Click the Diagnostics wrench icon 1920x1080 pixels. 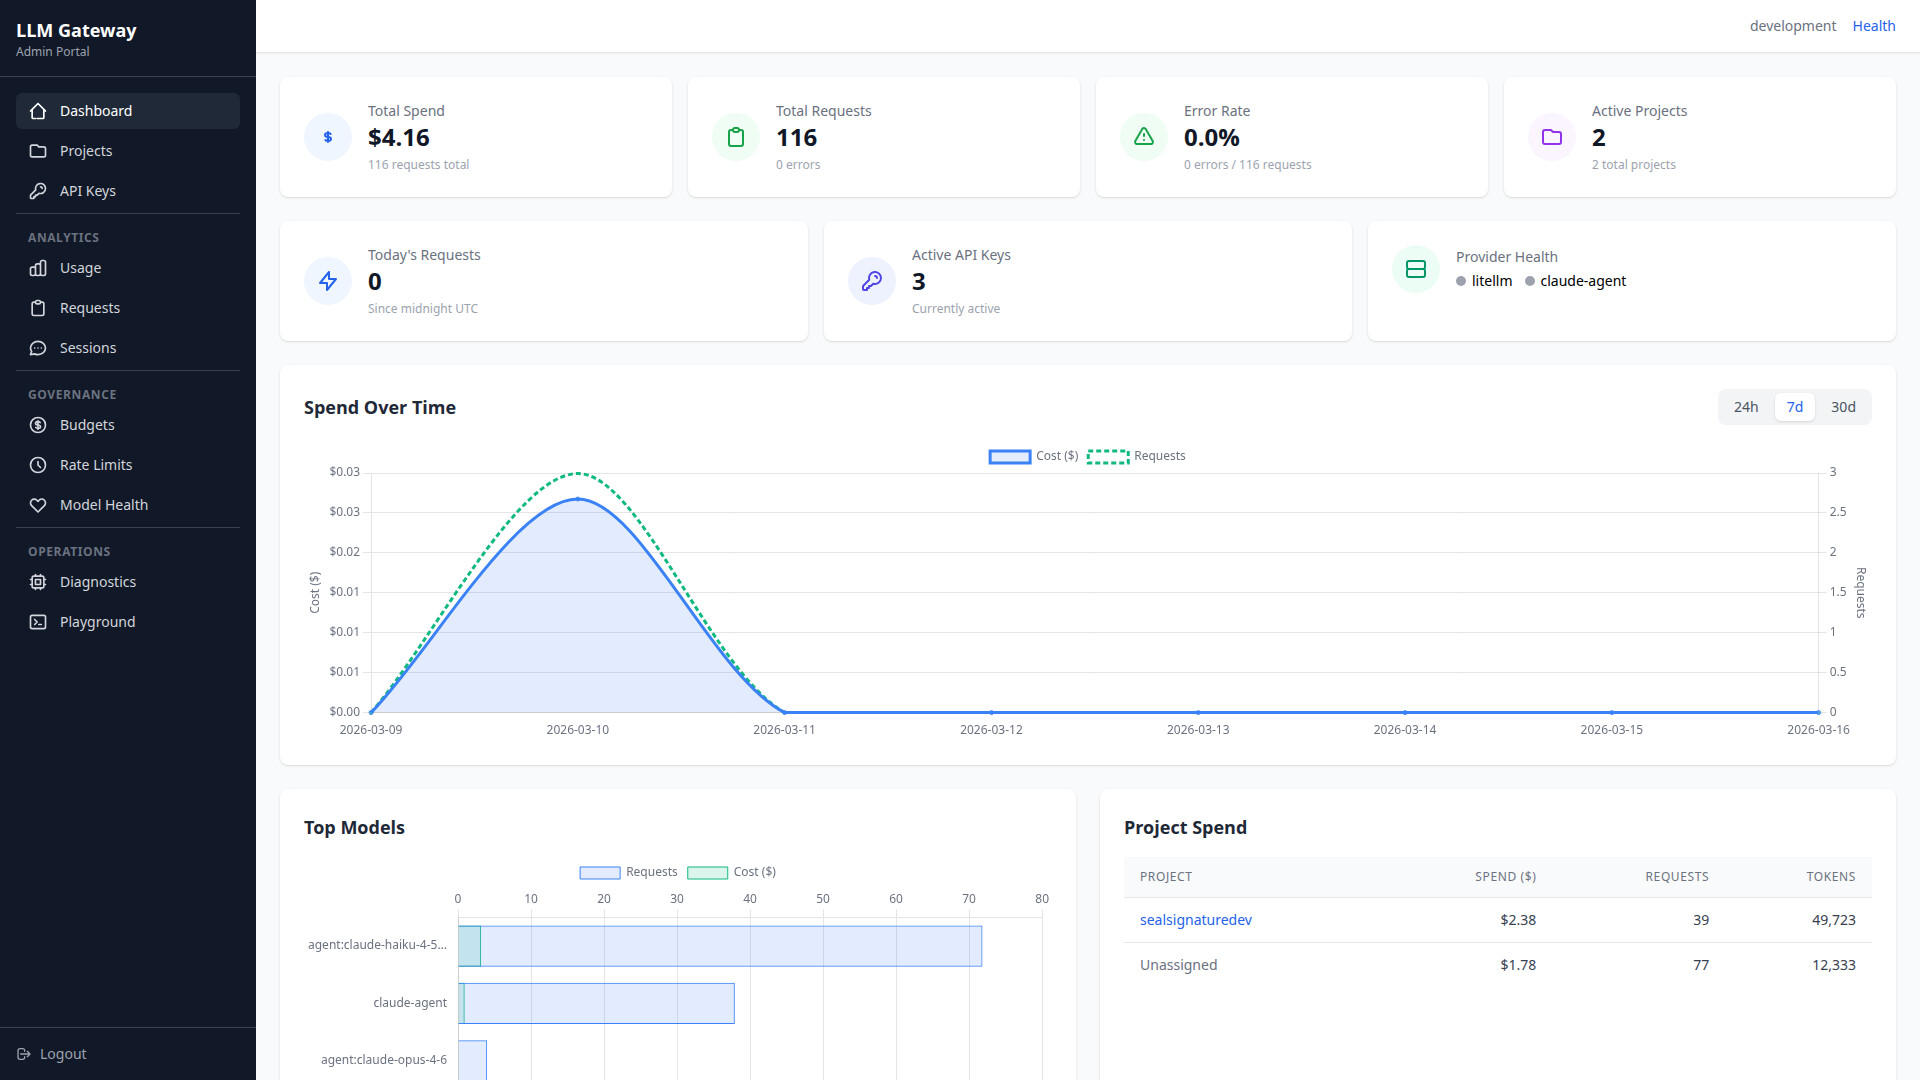tap(38, 581)
